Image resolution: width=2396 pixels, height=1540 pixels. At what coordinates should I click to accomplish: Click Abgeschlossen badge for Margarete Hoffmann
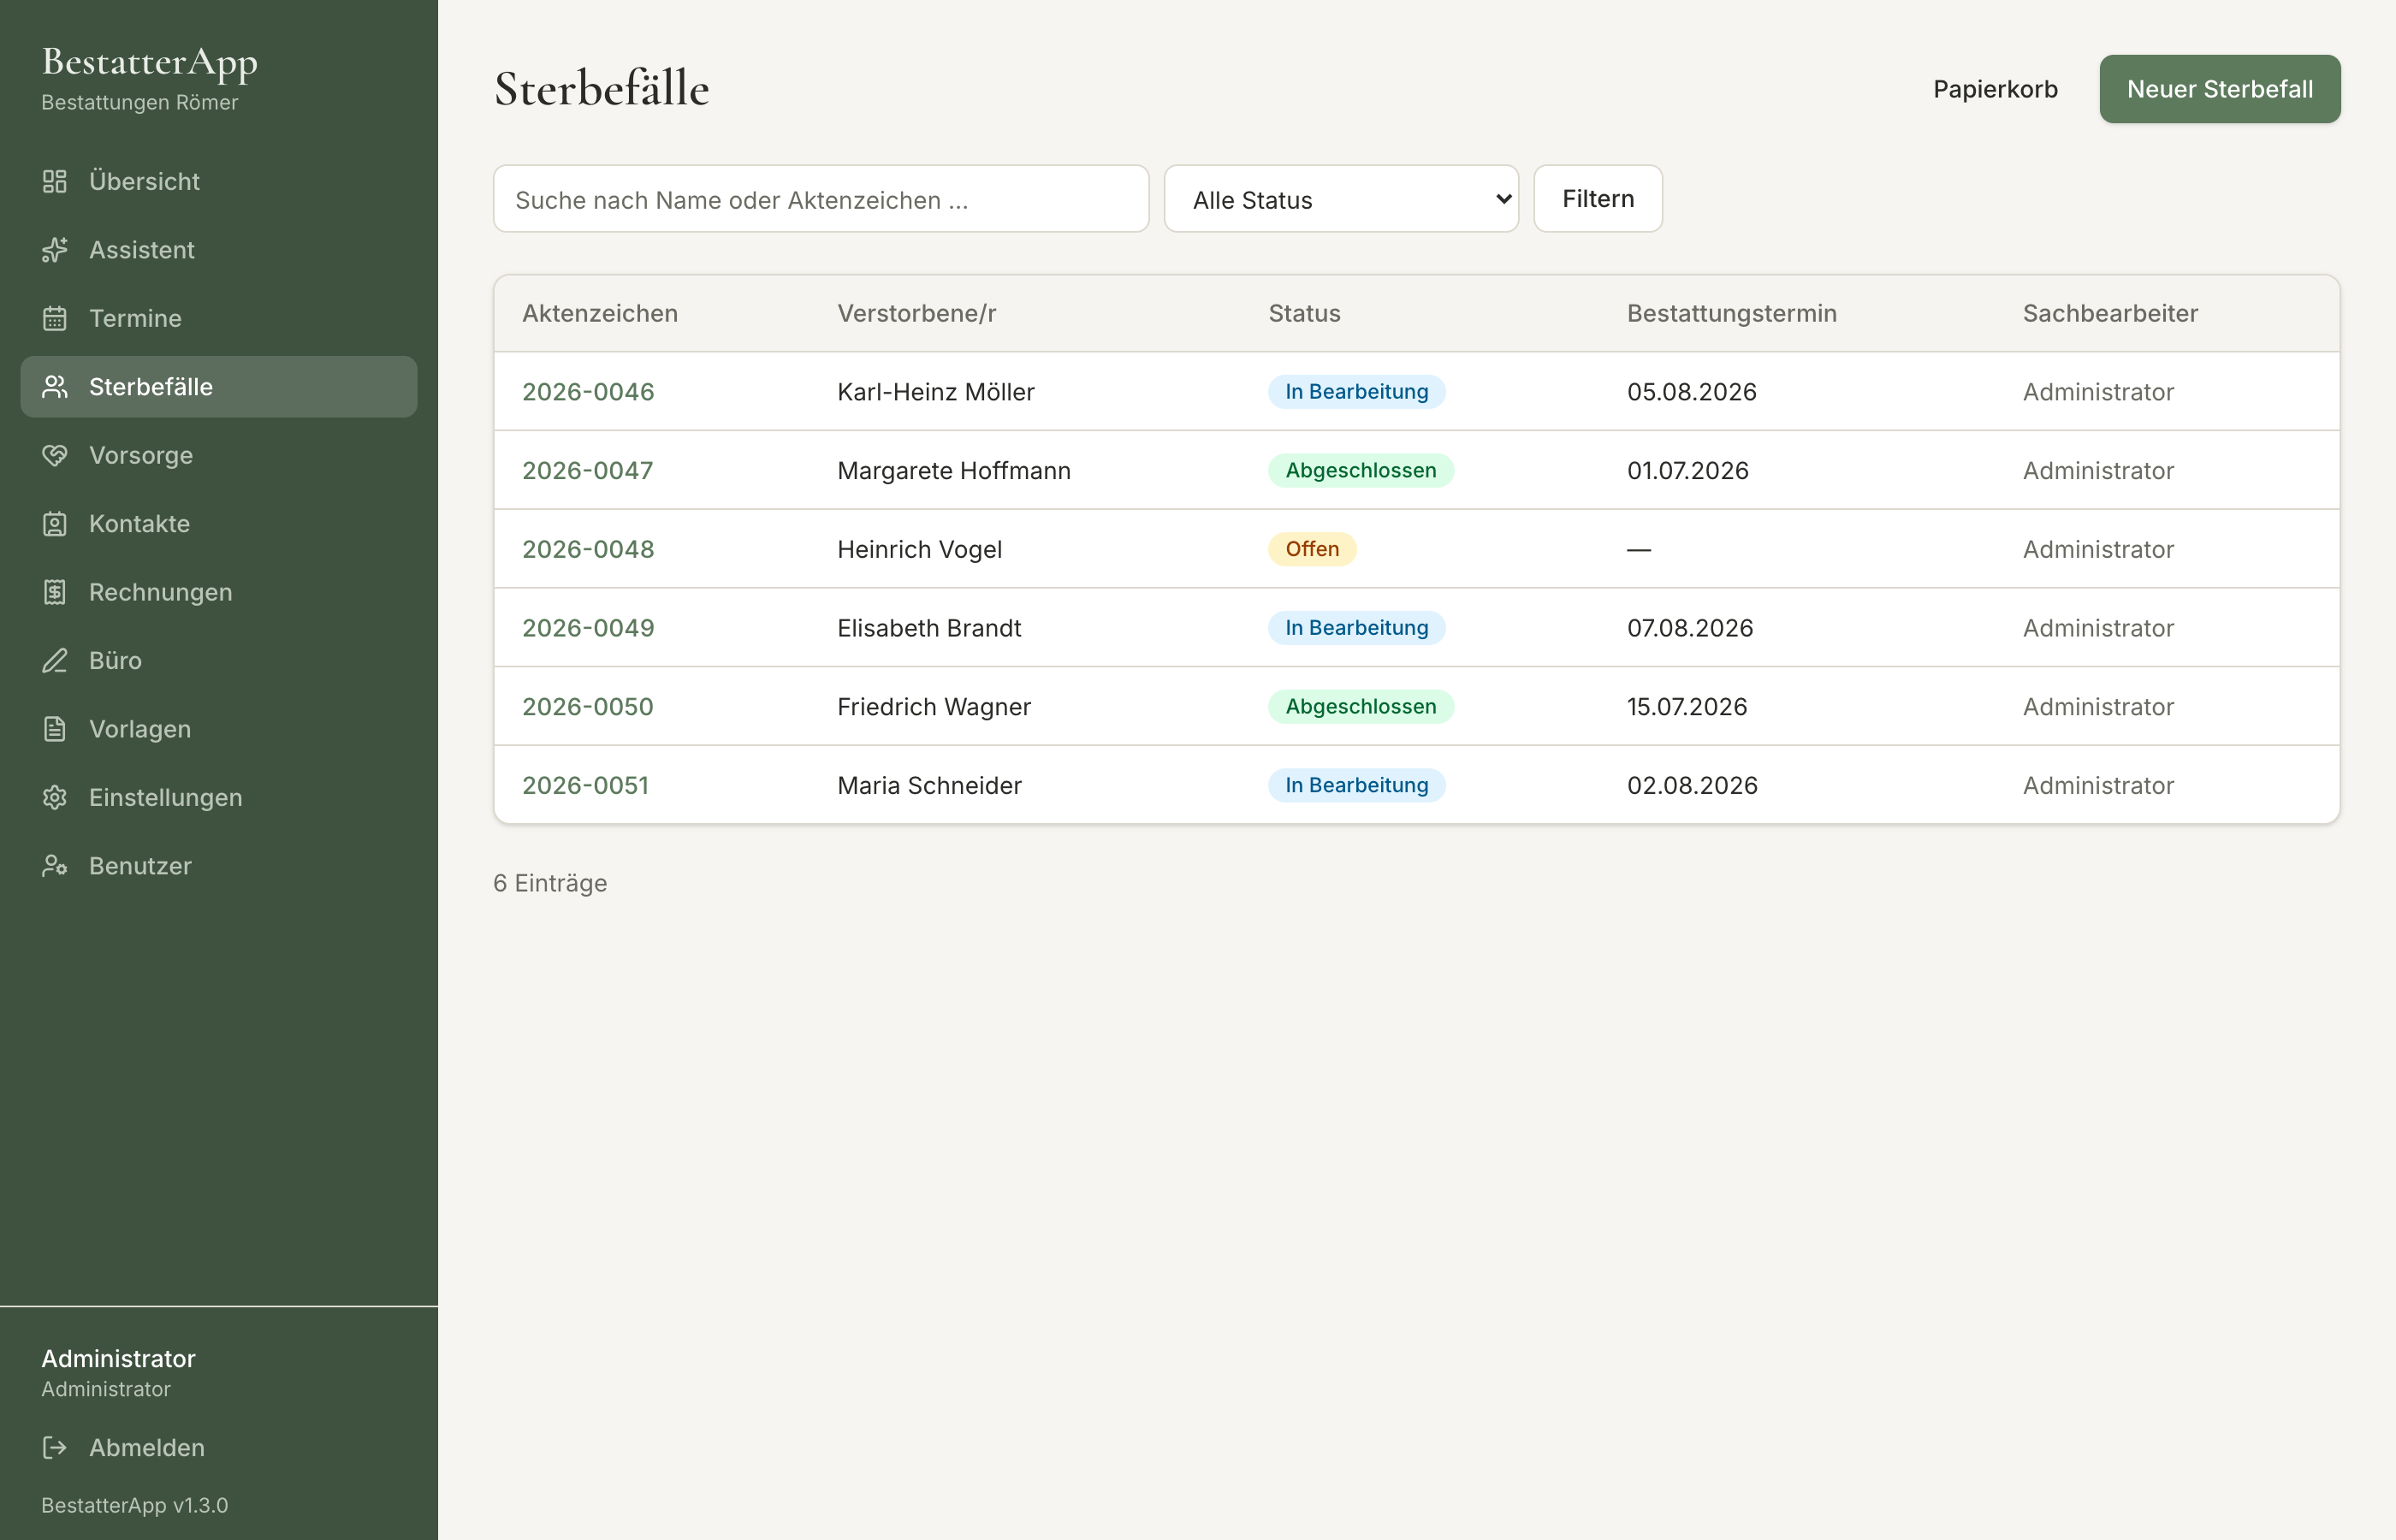[x=1361, y=470]
